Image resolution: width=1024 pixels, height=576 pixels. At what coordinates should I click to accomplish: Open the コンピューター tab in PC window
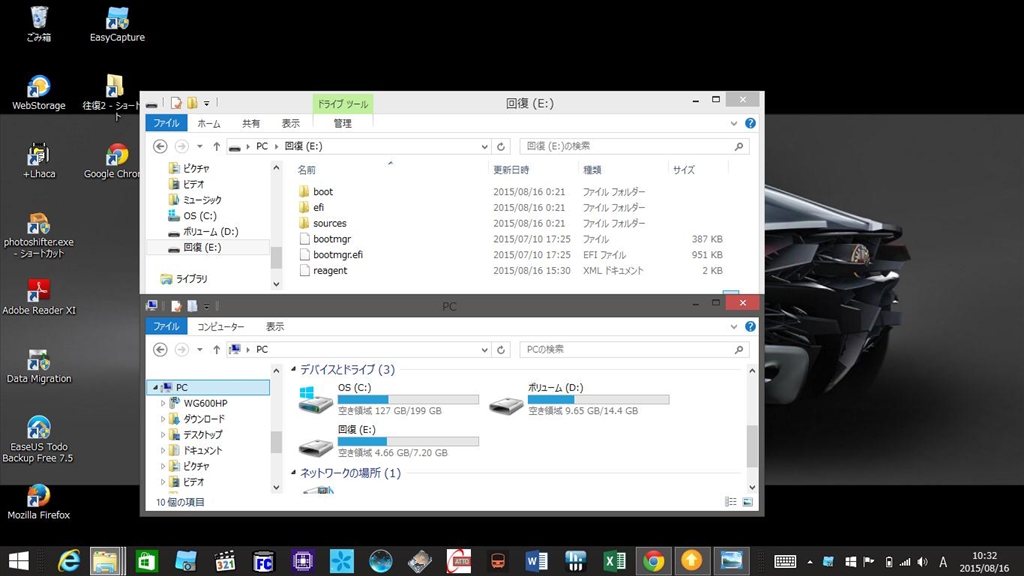221,327
